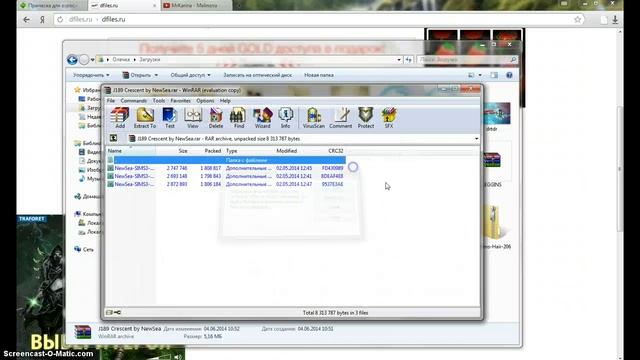Expand the Explorer address bar dropdown arrow
Screen dimensions: 640x360
point(399,60)
